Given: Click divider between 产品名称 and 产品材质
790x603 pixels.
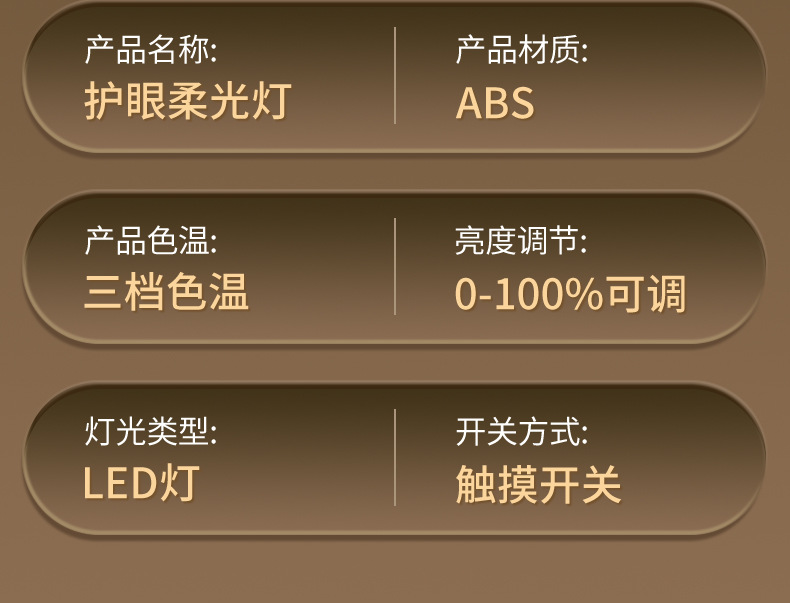Looking at the screenshot, I should click(395, 76).
